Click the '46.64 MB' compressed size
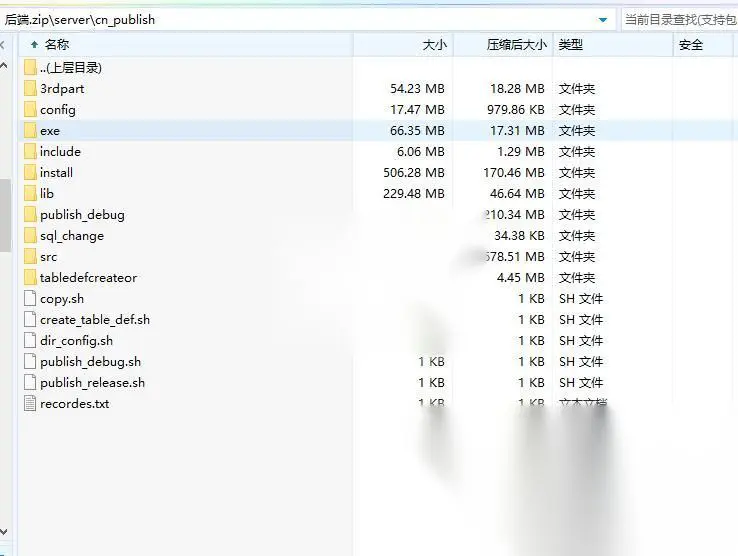Screen dimensions: 738x556 pos(517,193)
